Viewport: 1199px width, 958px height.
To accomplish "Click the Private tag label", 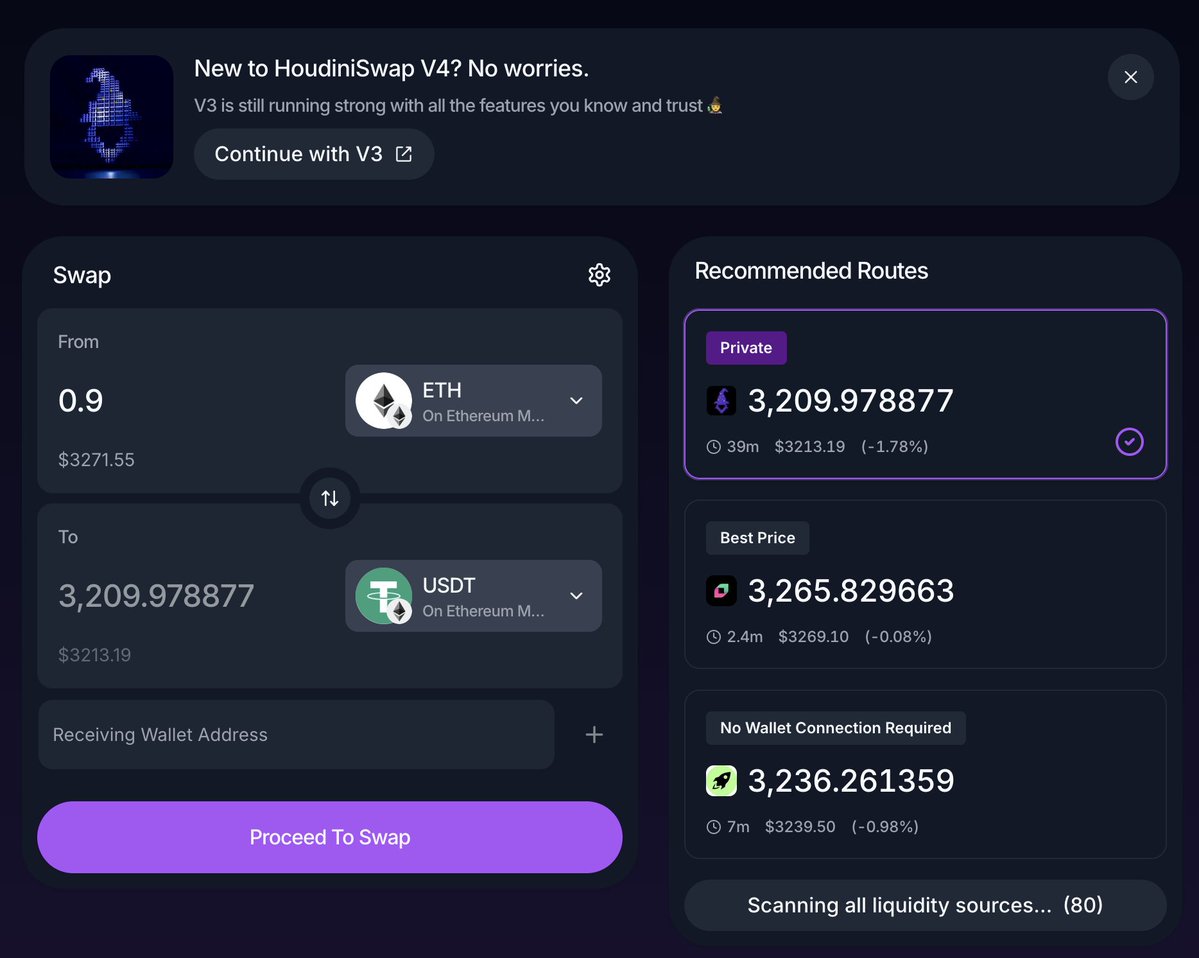I will click(746, 348).
